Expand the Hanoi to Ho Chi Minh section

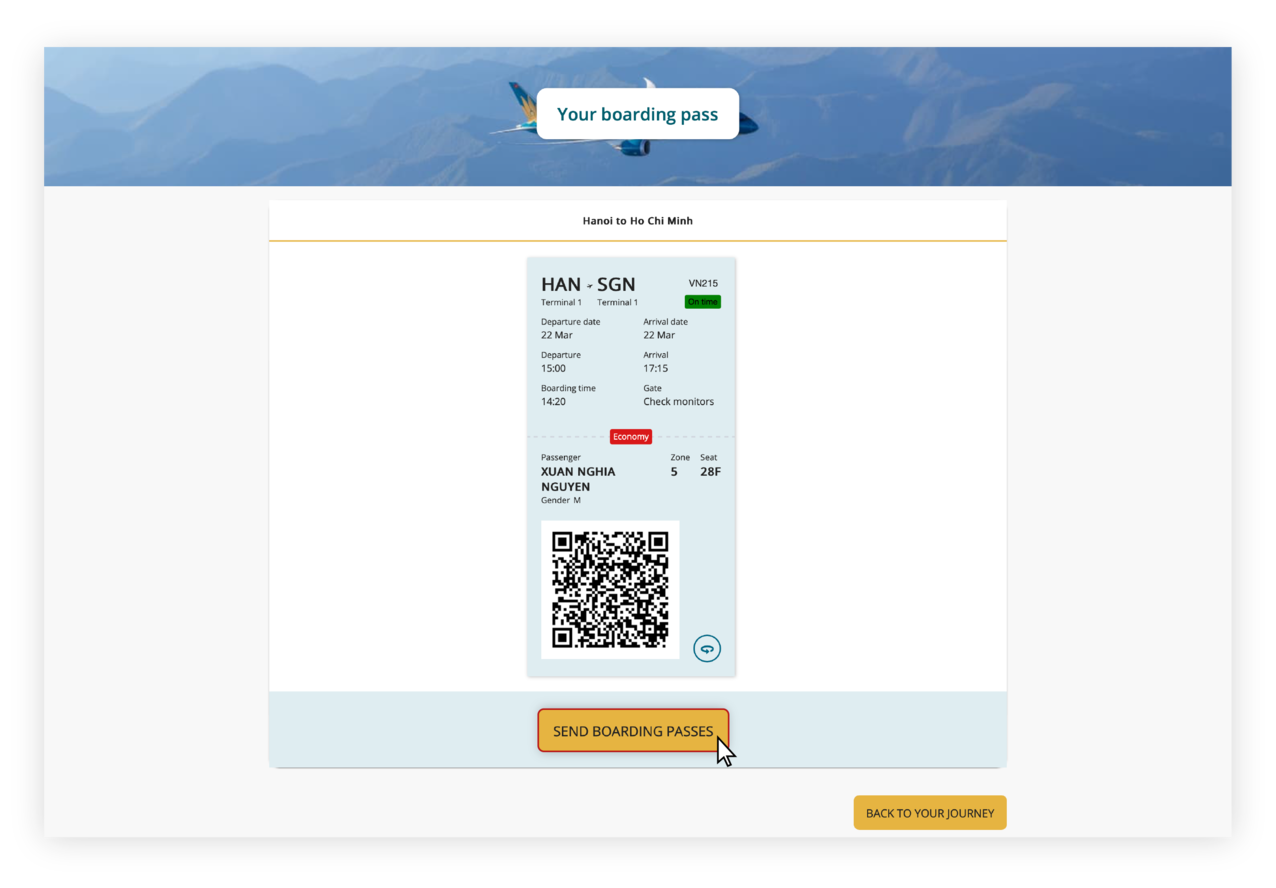(x=637, y=221)
